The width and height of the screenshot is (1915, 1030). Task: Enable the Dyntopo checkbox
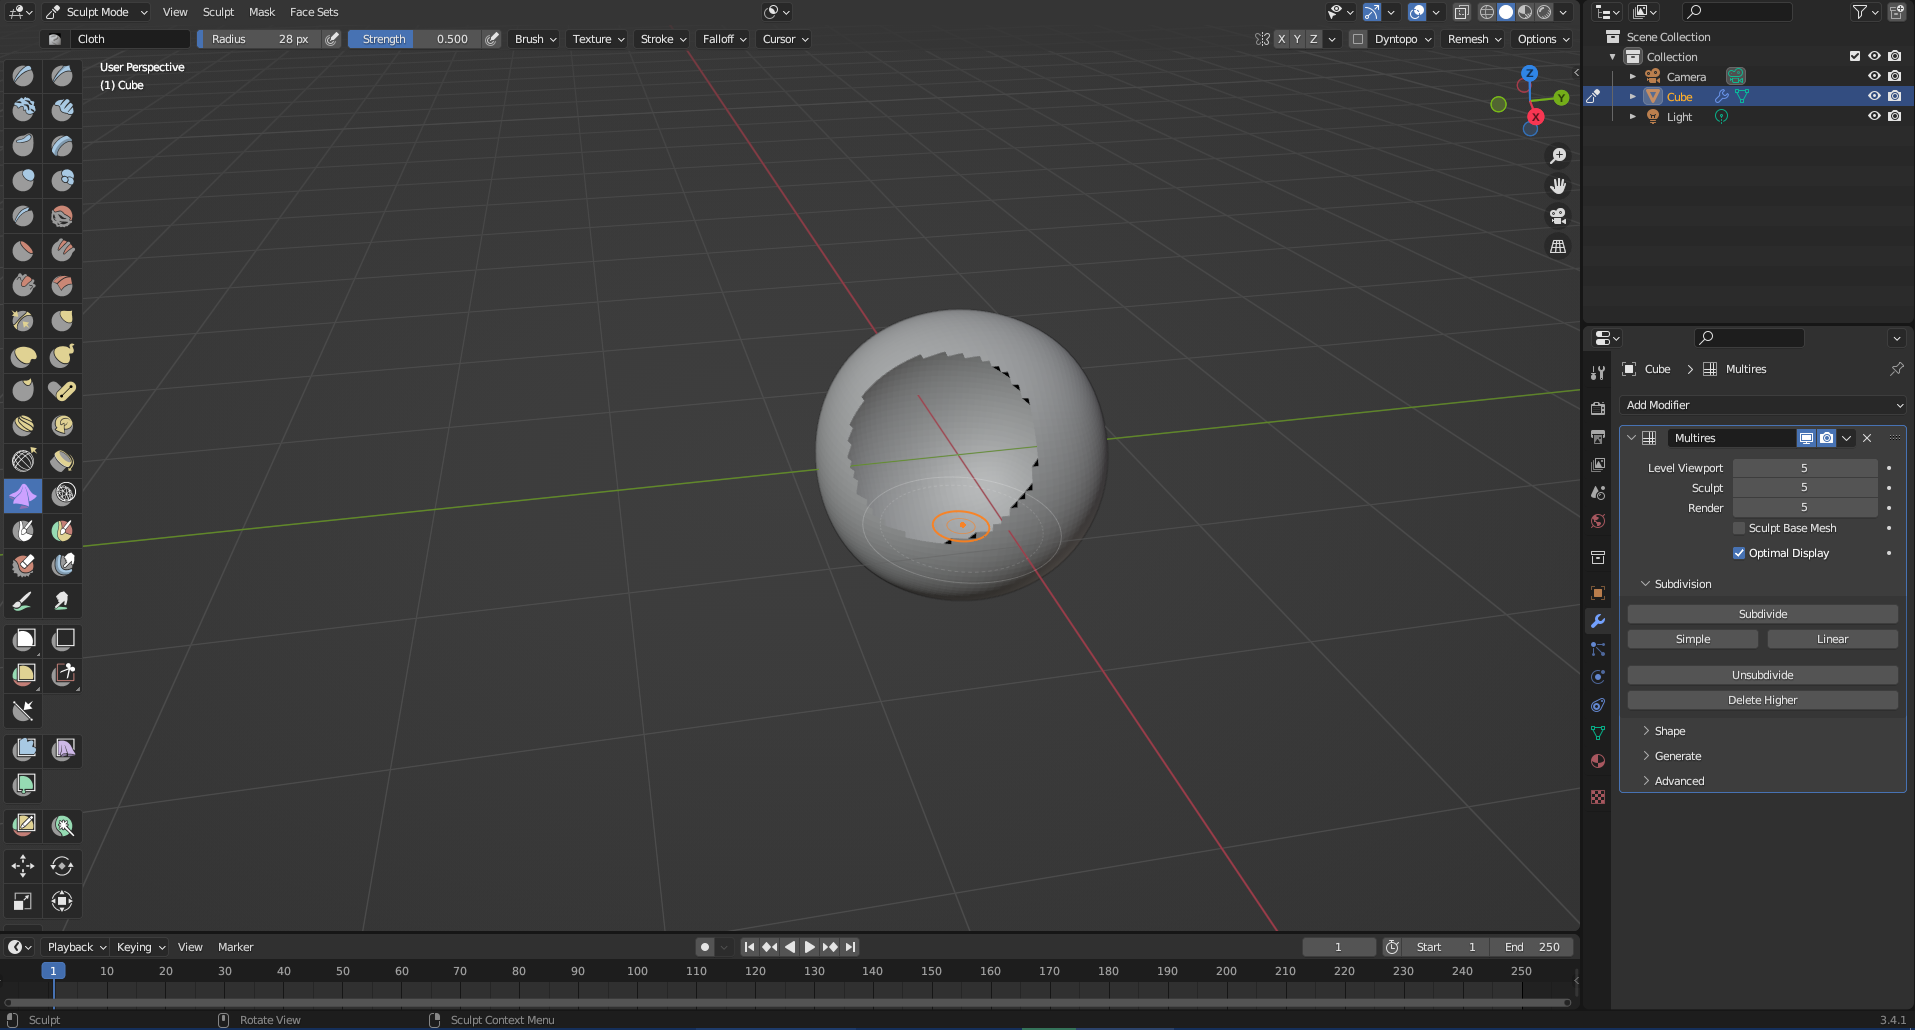pyautogui.click(x=1358, y=39)
